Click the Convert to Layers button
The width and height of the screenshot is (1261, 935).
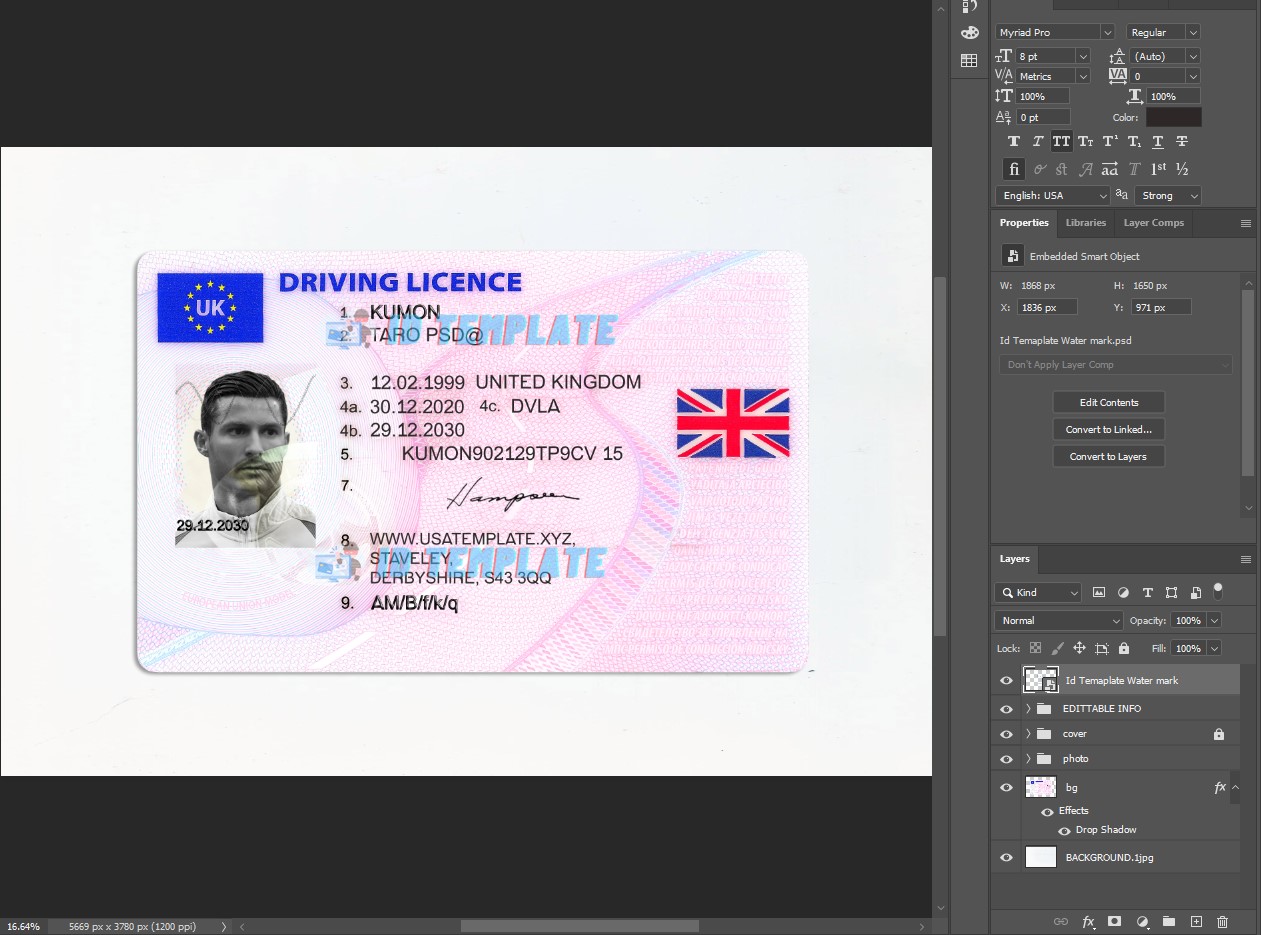[1108, 456]
